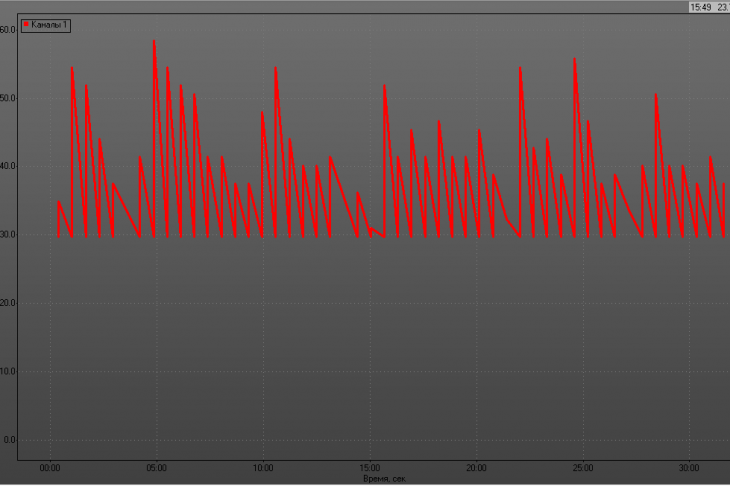The image size is (730, 486).
Task: Click the 10.0 y-axis label
Action: coord(7,371)
